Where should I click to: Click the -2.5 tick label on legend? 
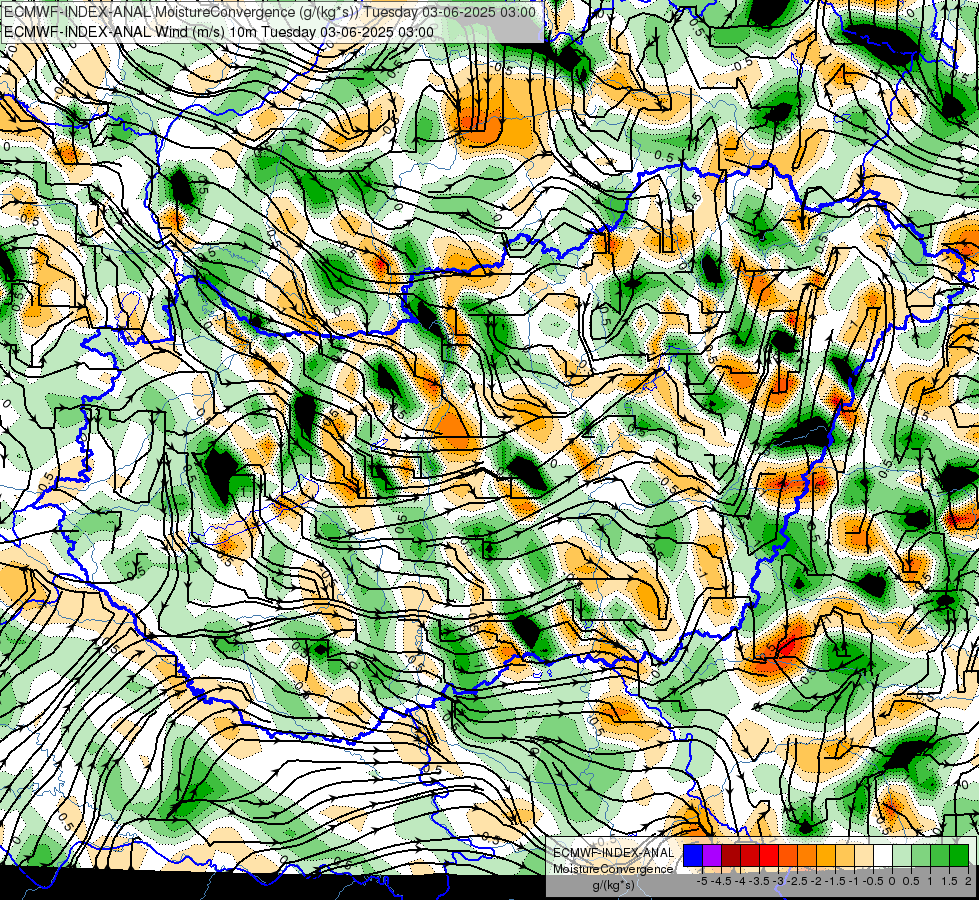797,881
